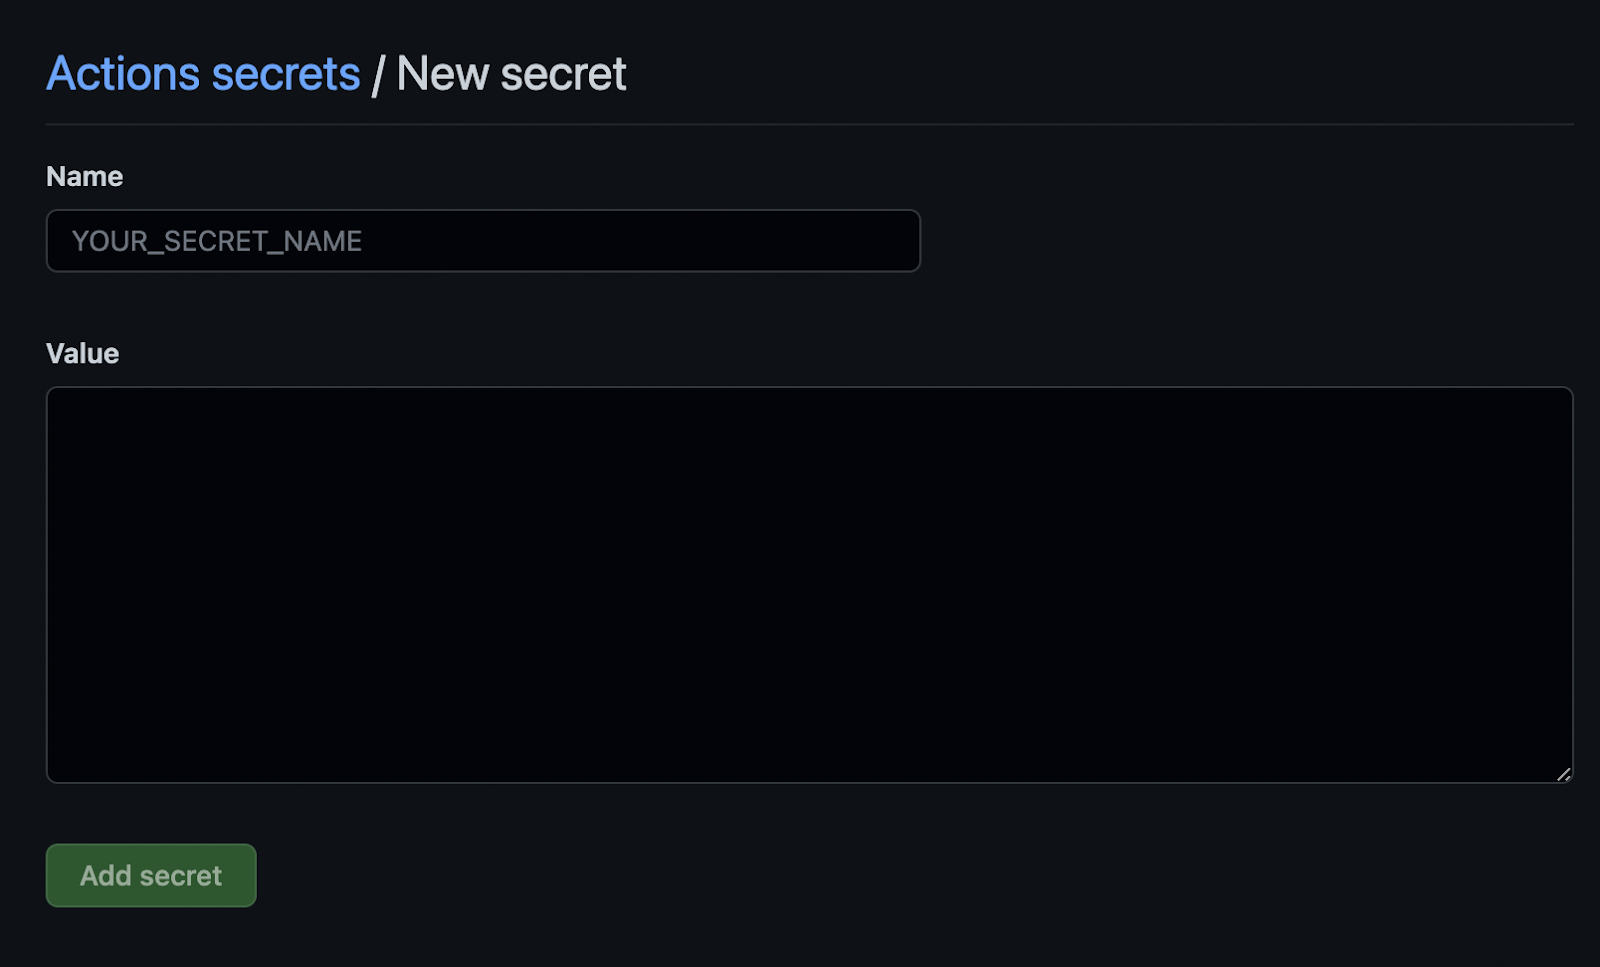Click the divider line under the heading
This screenshot has height=967, width=1600.
(809, 124)
